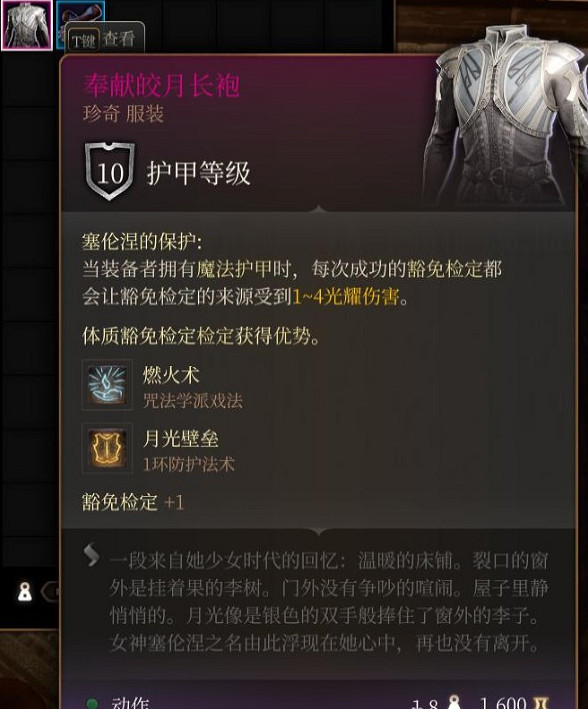Click the weight icon next to 1.8

click(x=453, y=702)
